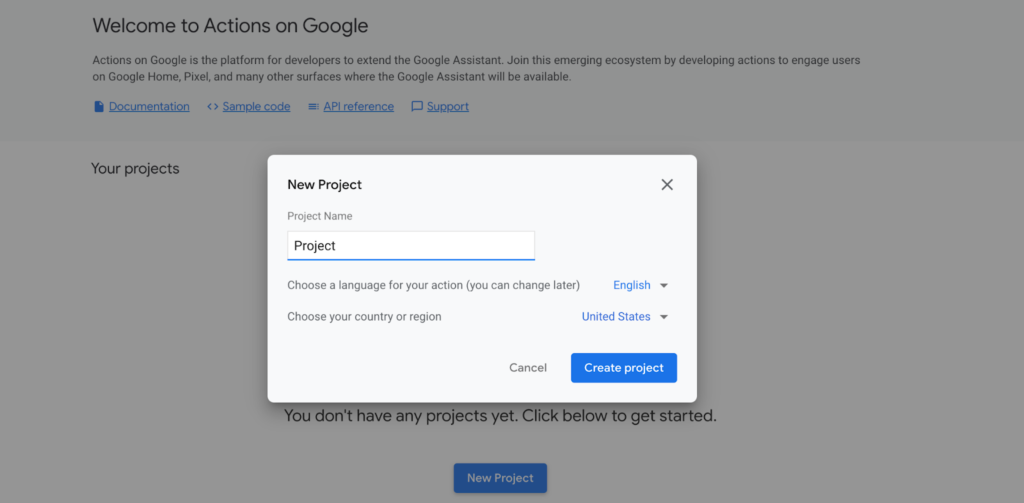
Task: Expand the country dropdown arrow
Action: coord(664,317)
